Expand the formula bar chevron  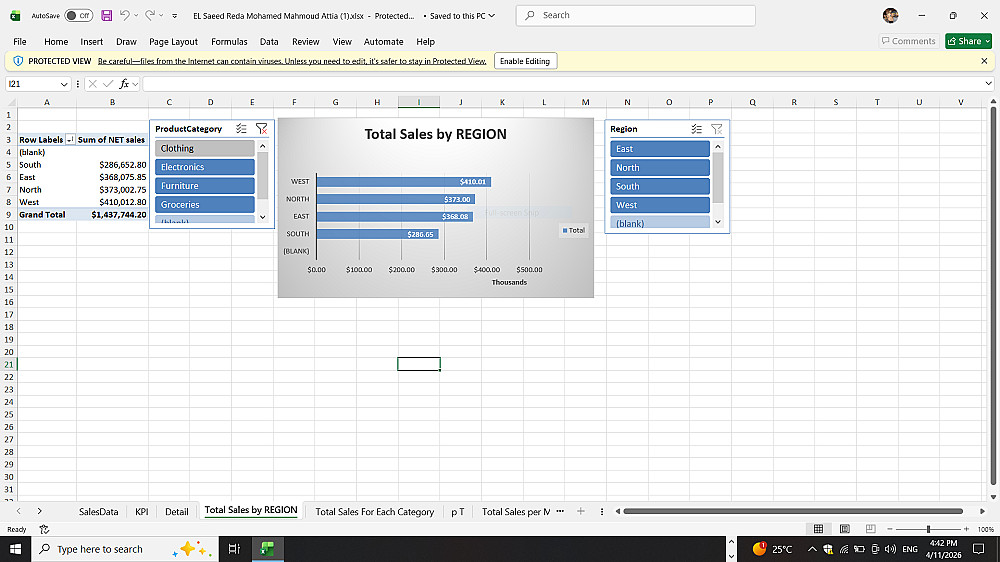click(x=989, y=84)
